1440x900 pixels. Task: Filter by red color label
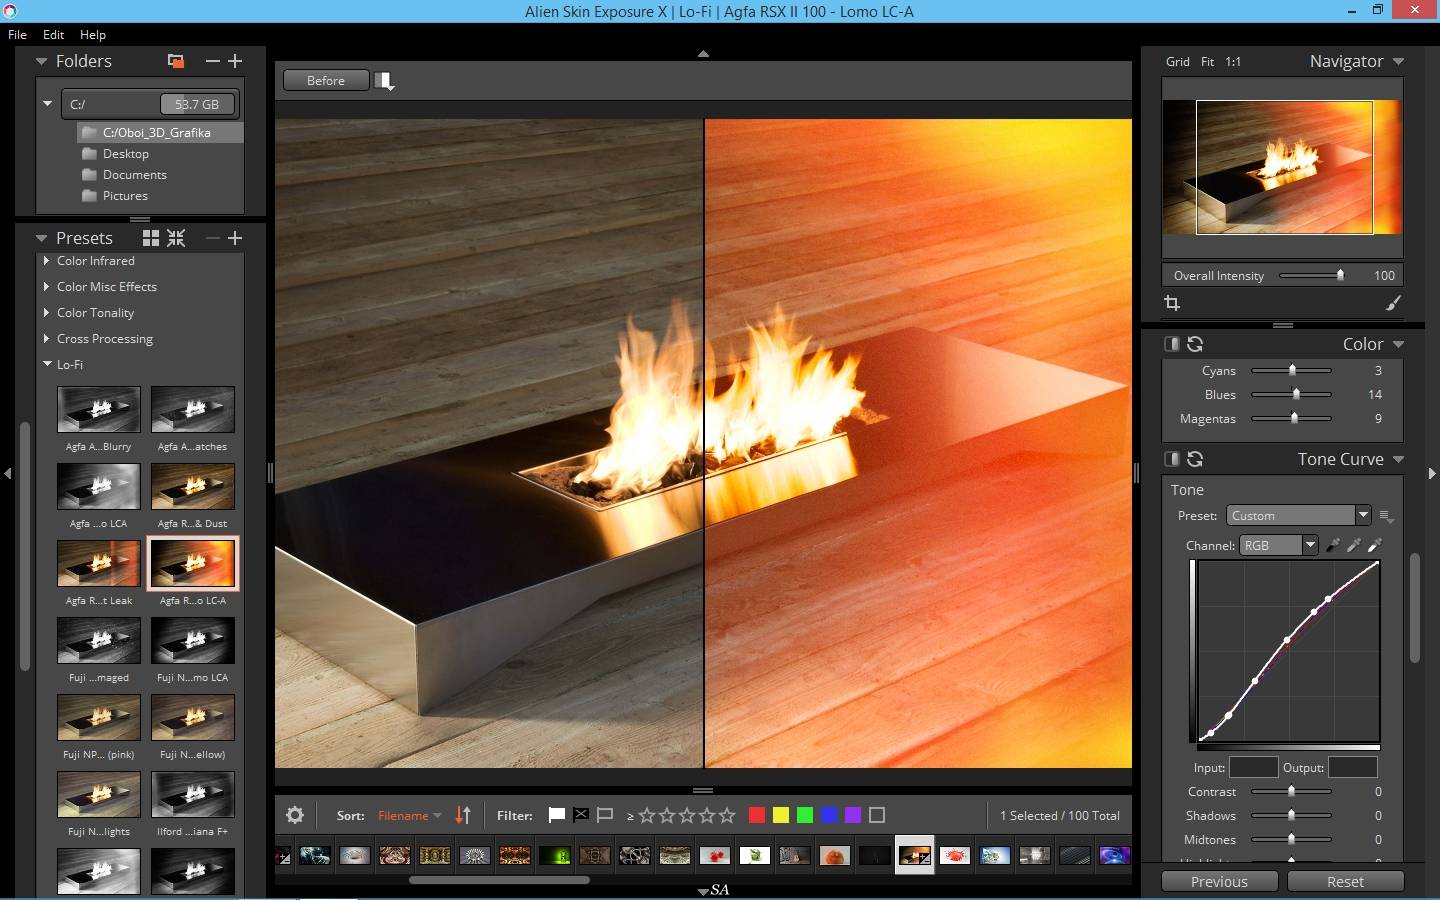pos(757,815)
